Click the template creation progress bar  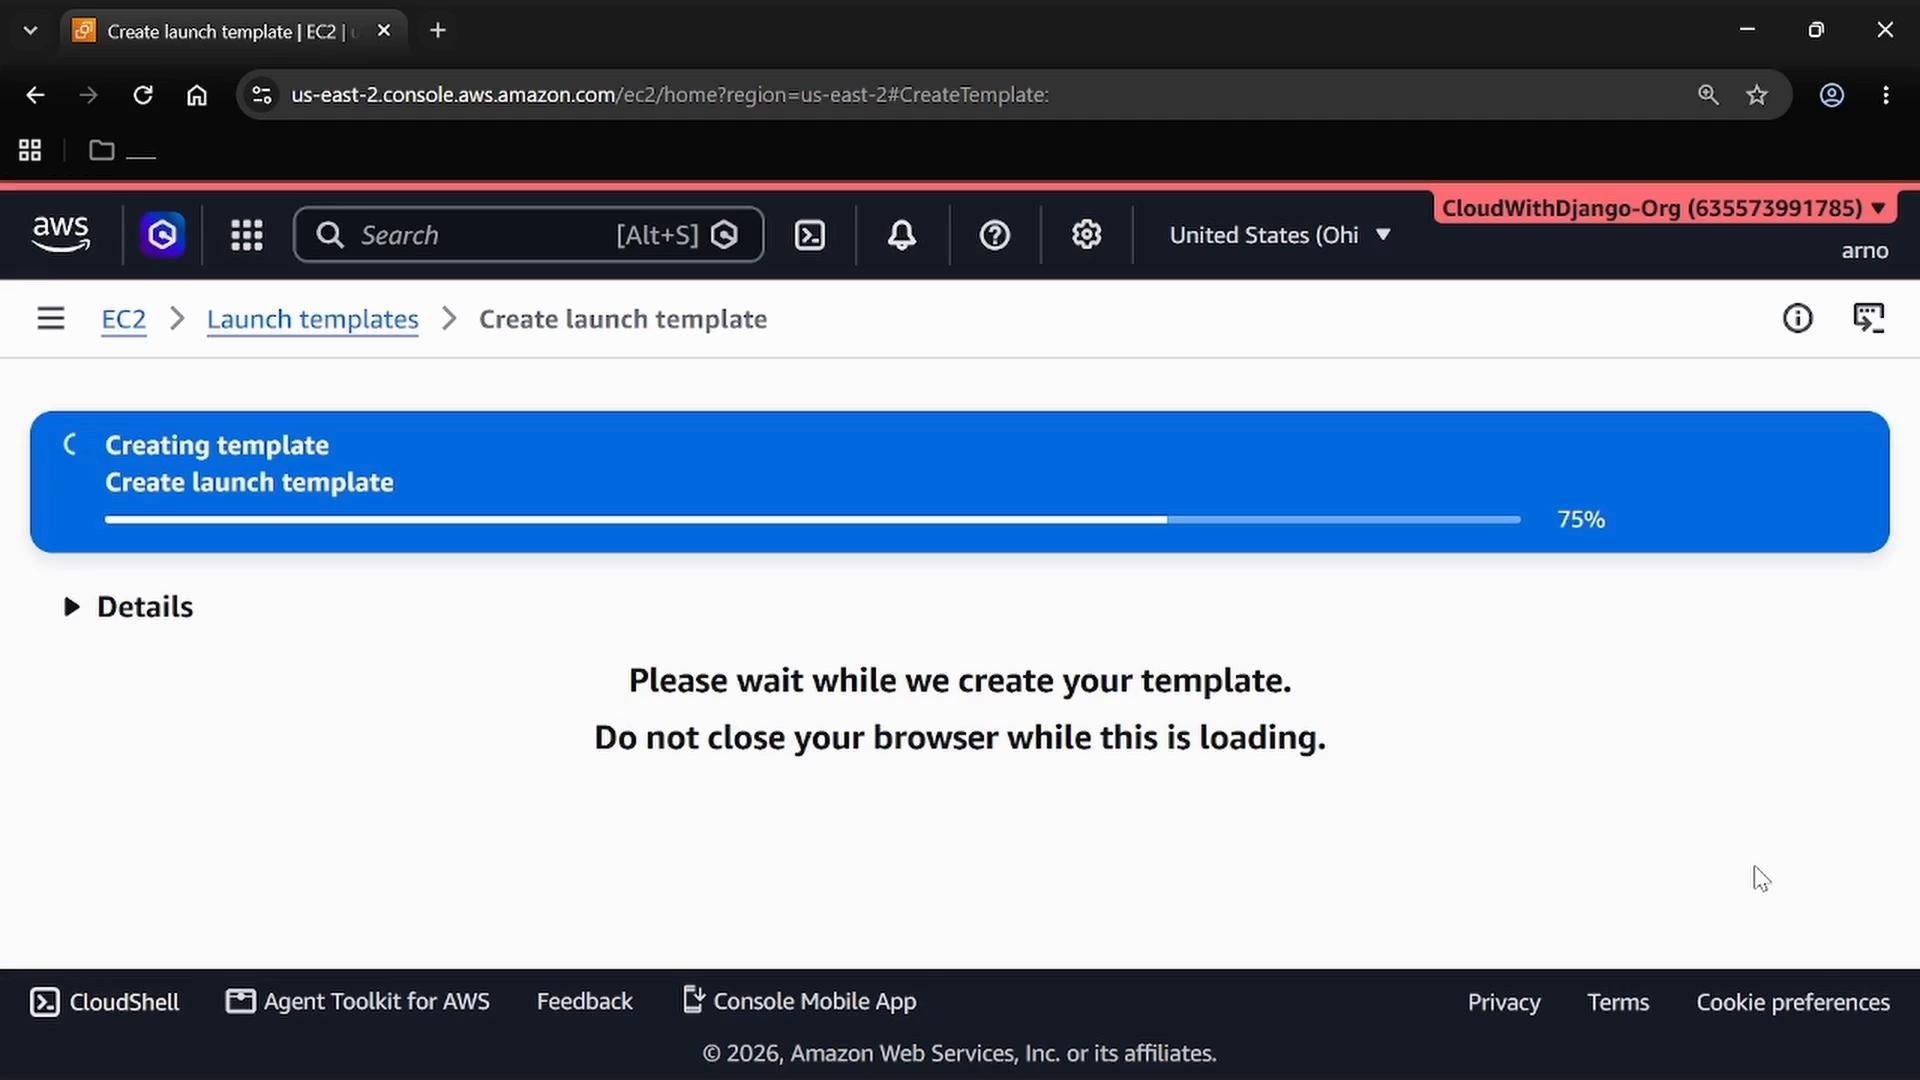click(812, 520)
